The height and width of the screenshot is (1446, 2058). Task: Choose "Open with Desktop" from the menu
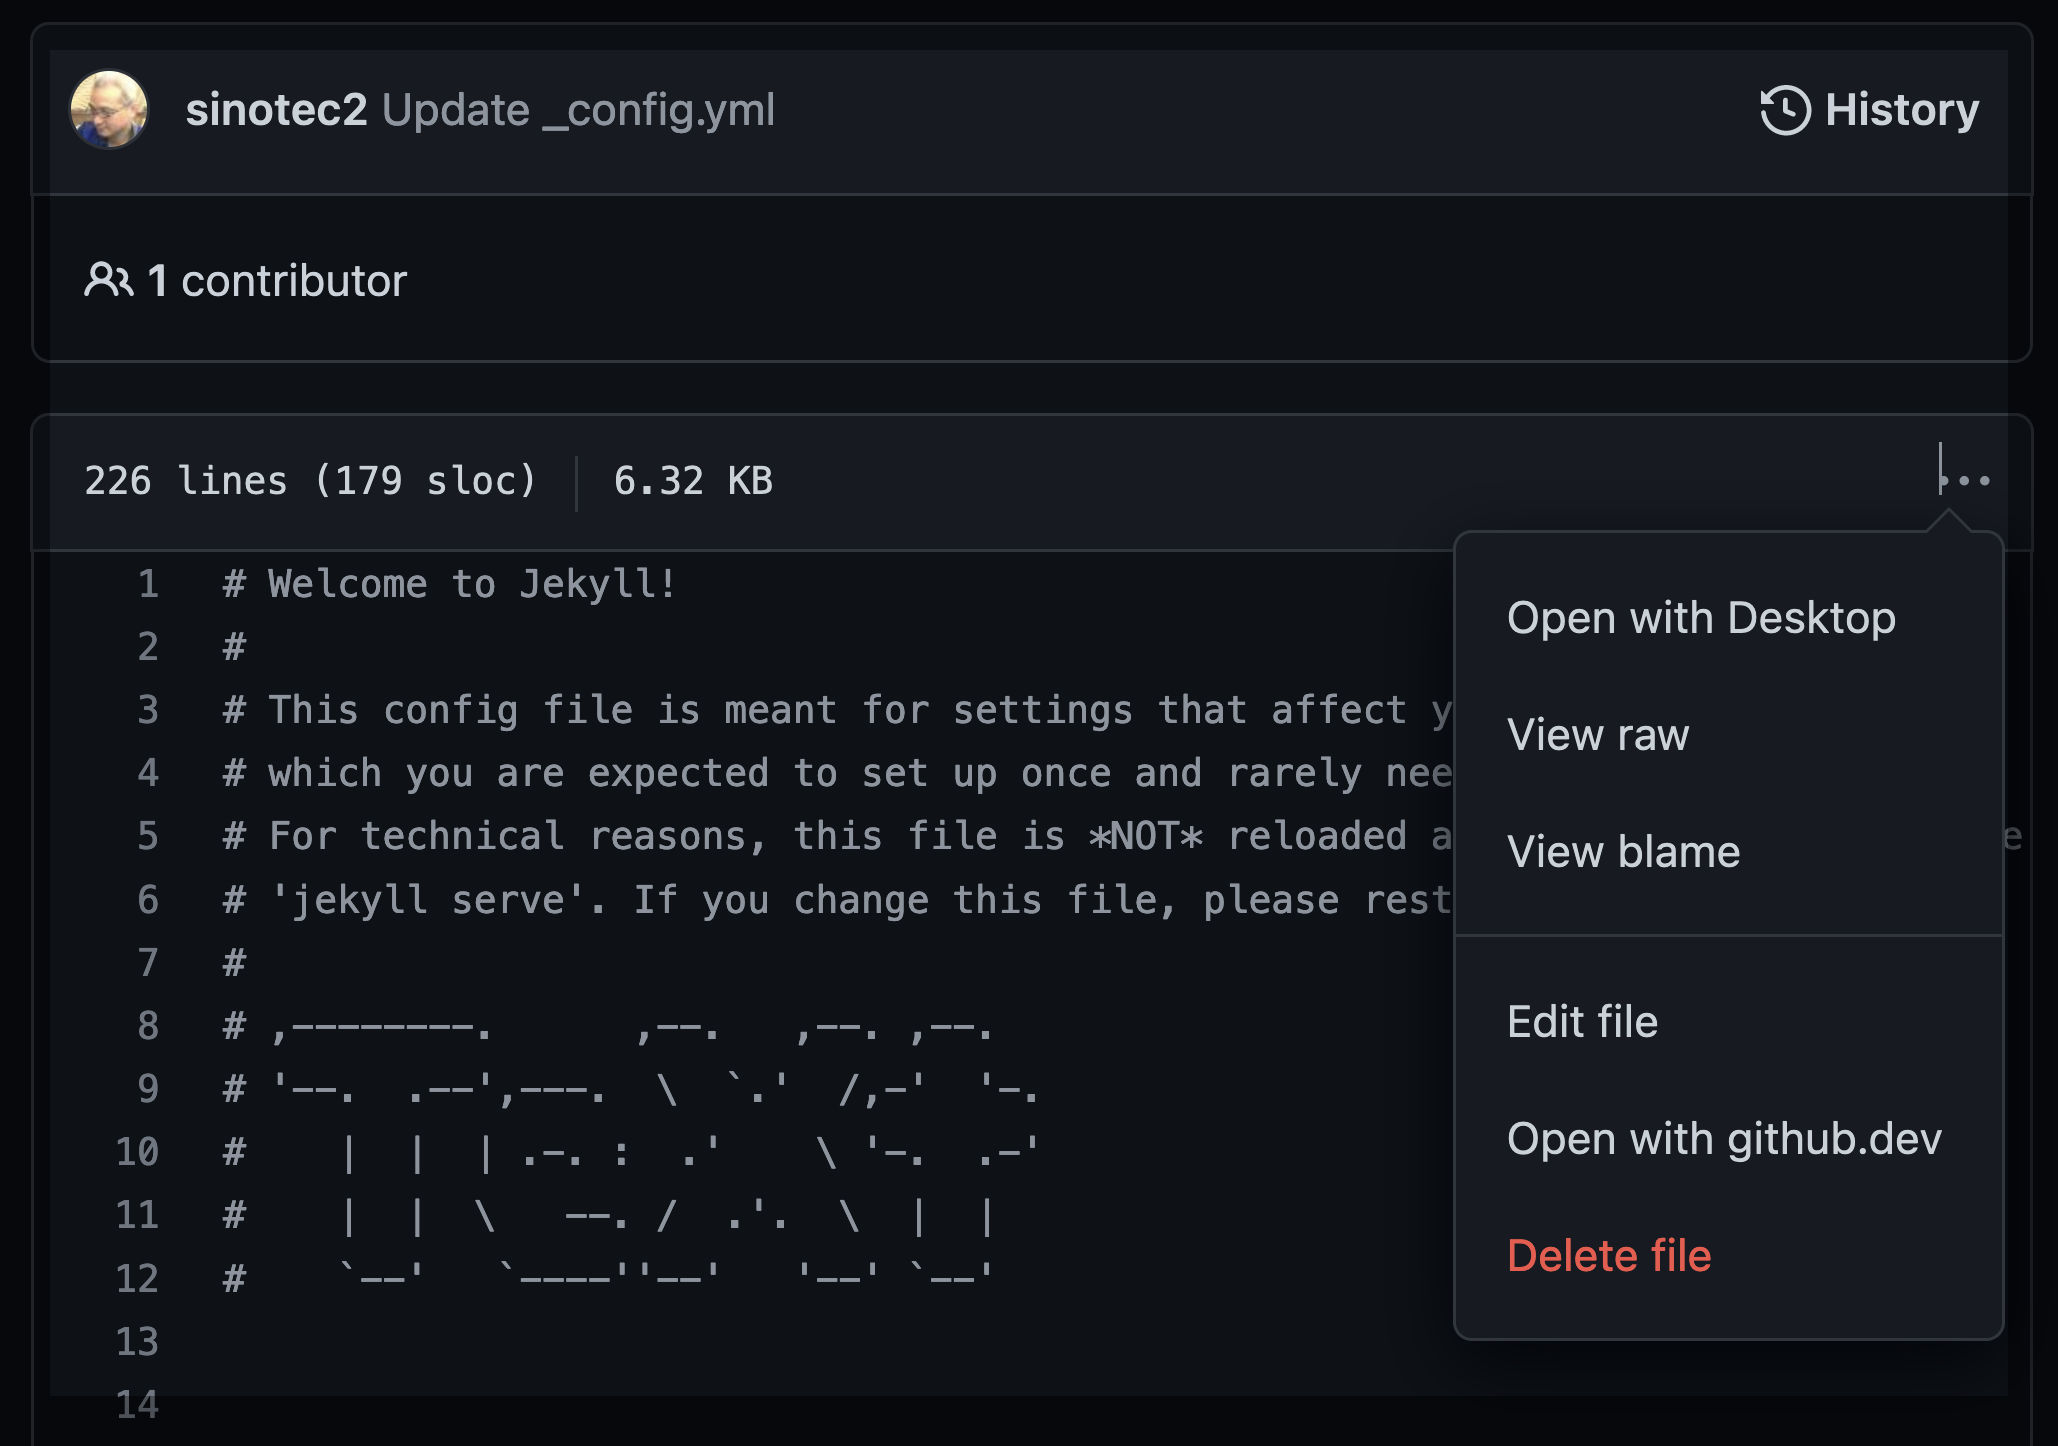pos(1700,618)
